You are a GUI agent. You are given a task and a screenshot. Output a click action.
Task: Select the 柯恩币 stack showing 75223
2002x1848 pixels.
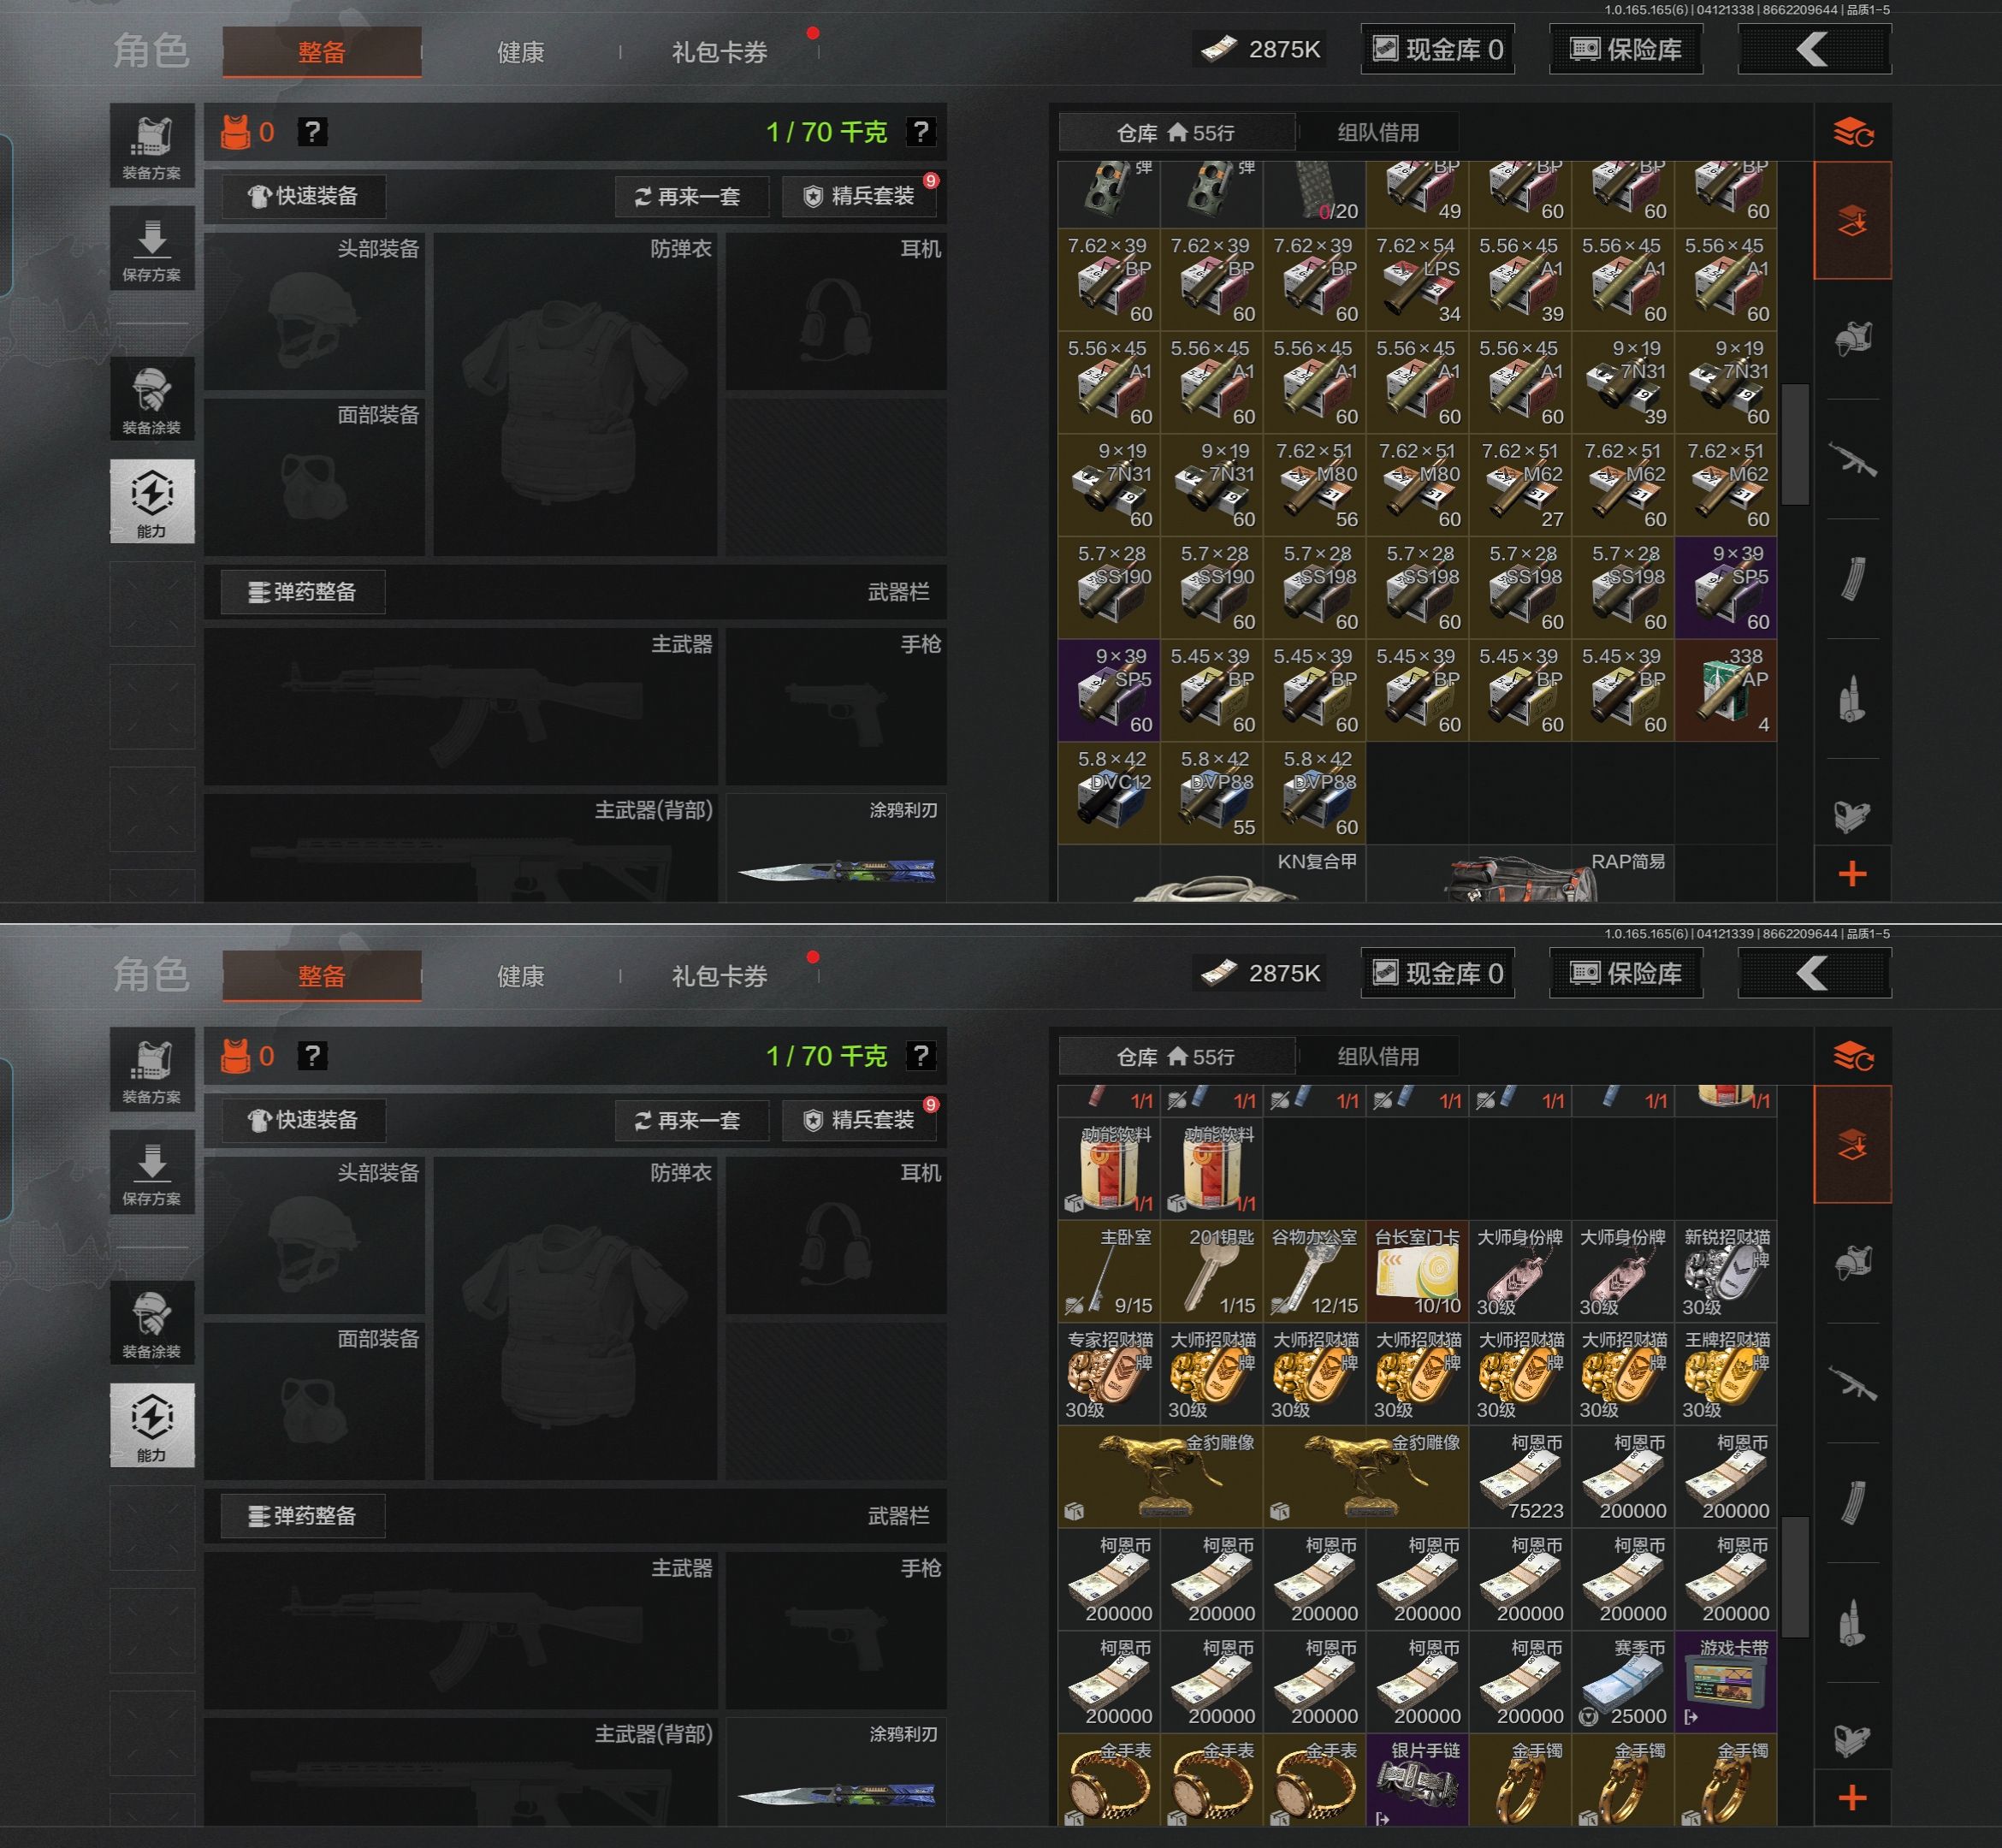click(1520, 1477)
